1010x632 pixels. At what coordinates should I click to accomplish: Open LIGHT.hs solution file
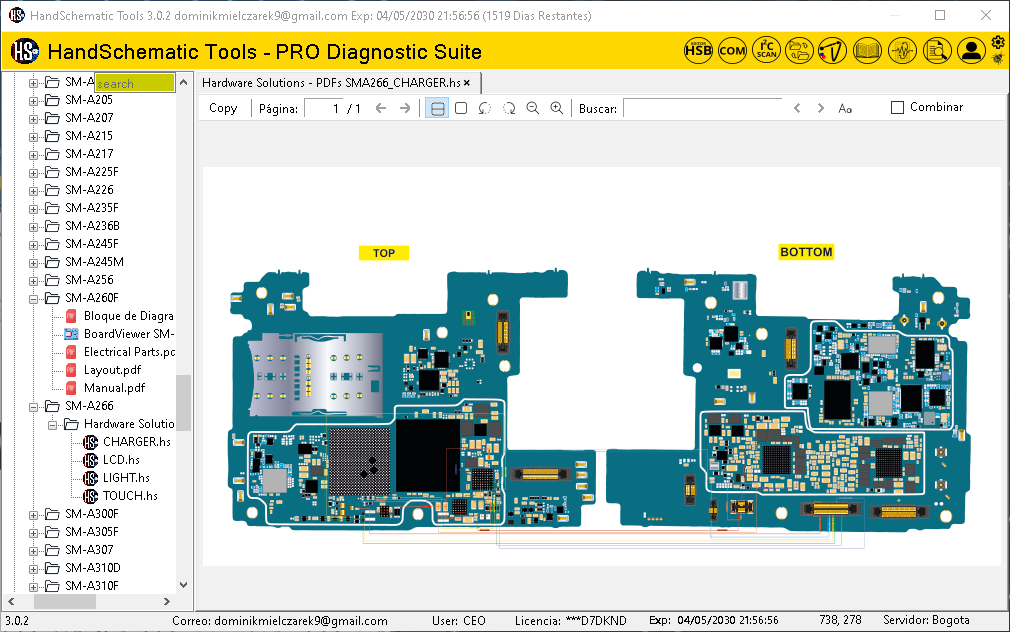pyautogui.click(x=126, y=477)
